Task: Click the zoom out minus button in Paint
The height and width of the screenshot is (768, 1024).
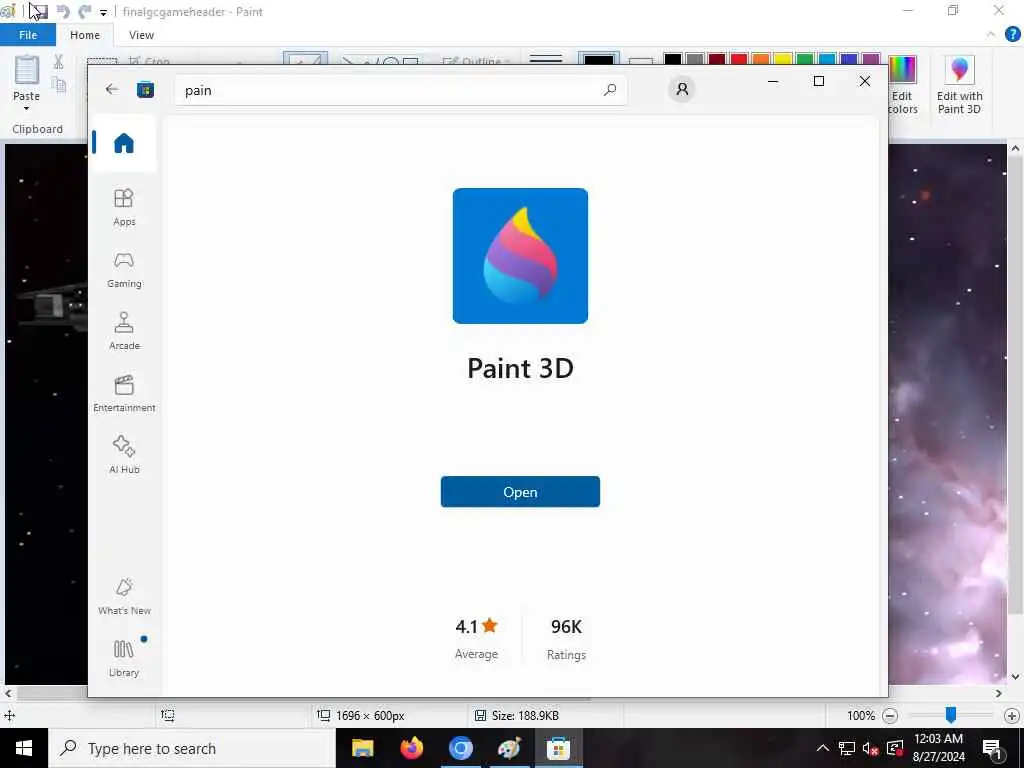Action: click(x=889, y=716)
